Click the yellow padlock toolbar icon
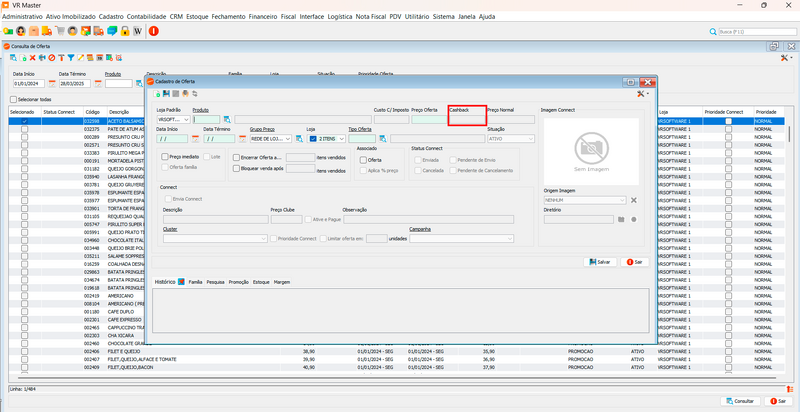Image resolution: width=800 pixels, height=412 pixels. pyautogui.click(x=124, y=31)
